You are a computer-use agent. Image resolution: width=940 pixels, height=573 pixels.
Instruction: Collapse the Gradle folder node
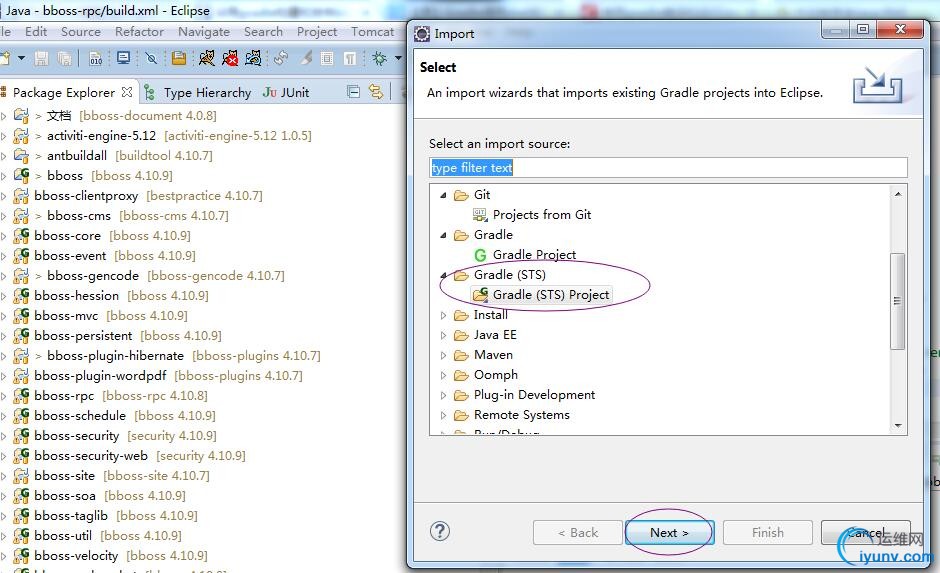pyautogui.click(x=444, y=235)
